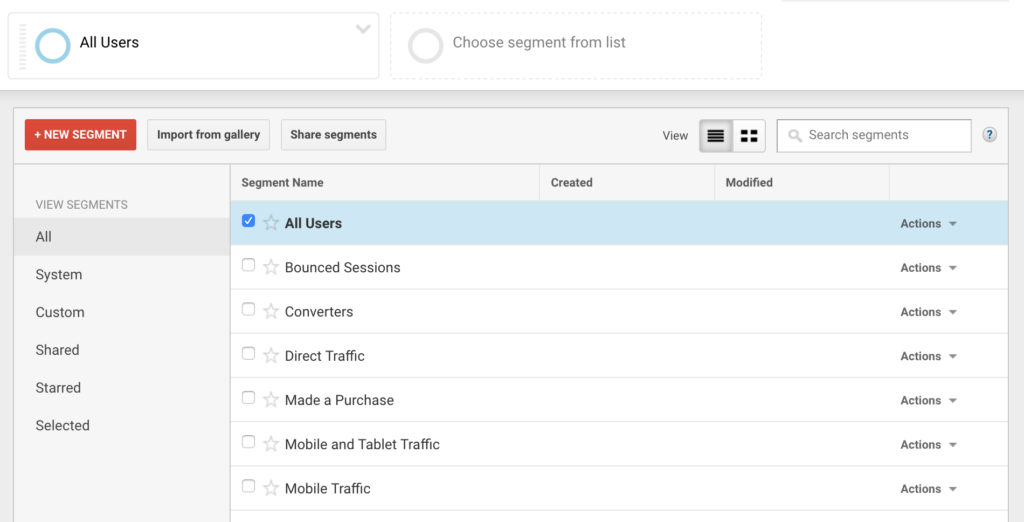Check the Direct Traffic checkbox

pos(248,353)
